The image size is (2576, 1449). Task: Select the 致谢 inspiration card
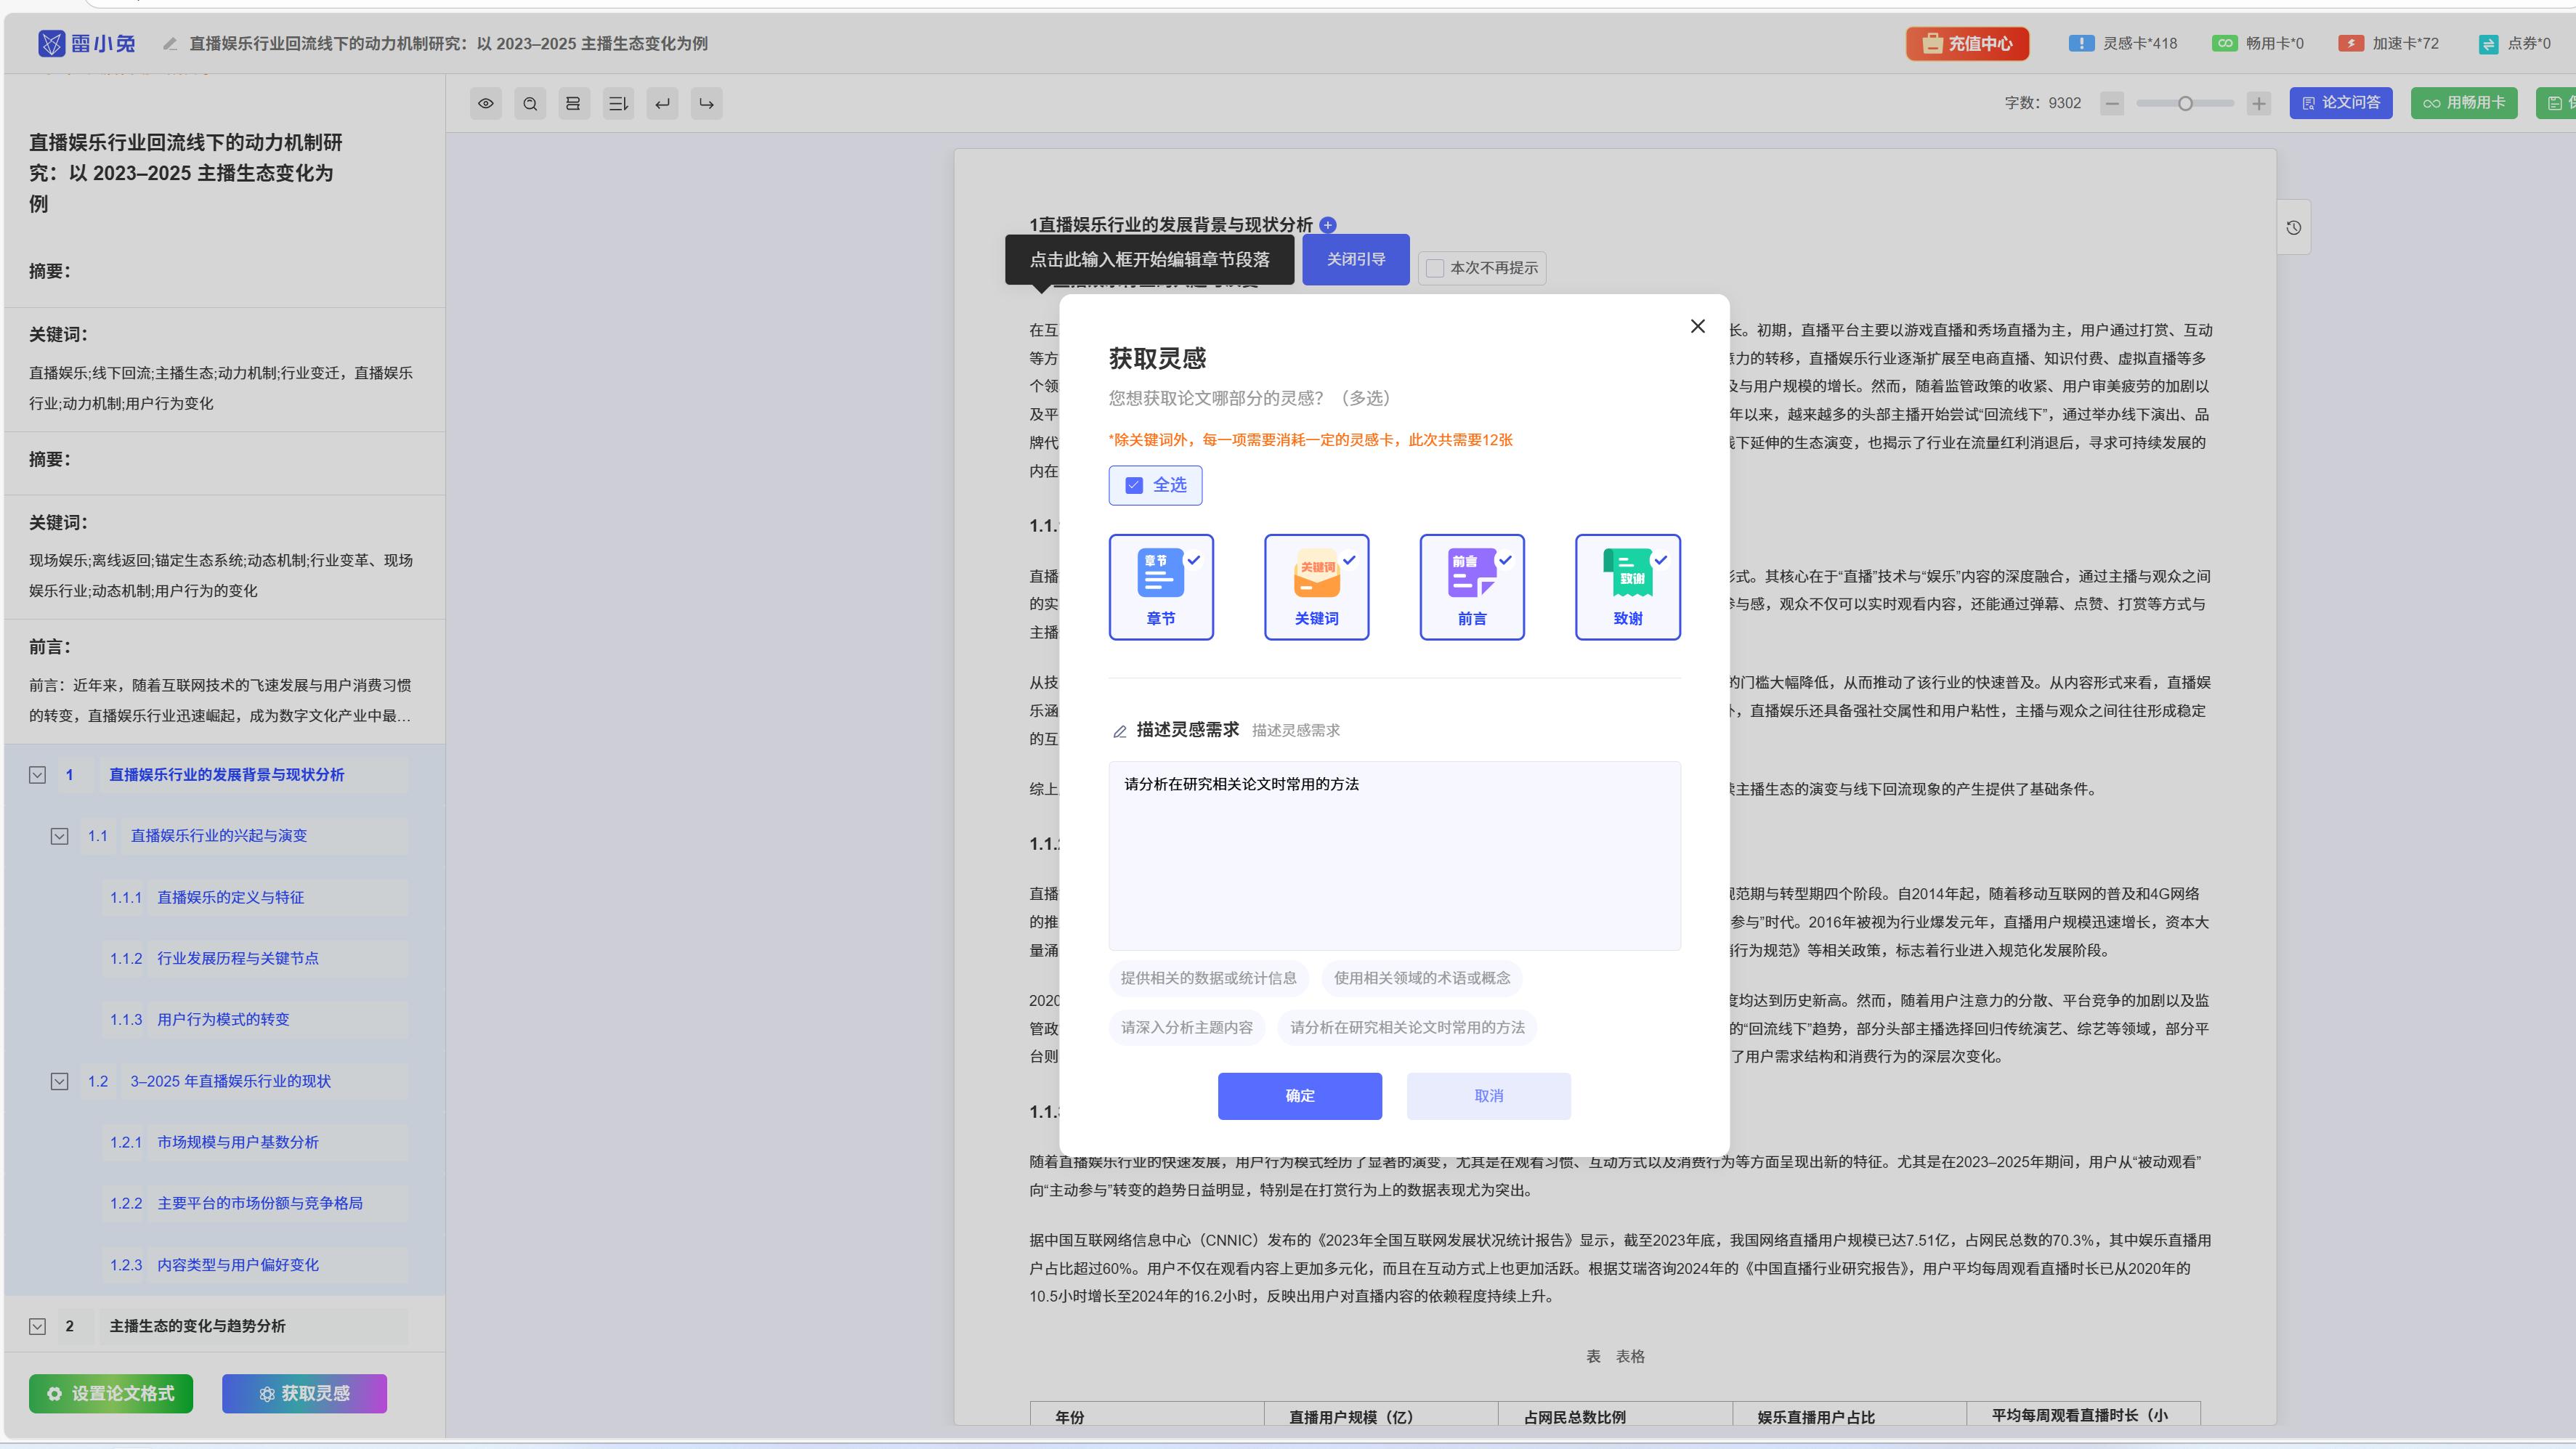coord(1627,587)
